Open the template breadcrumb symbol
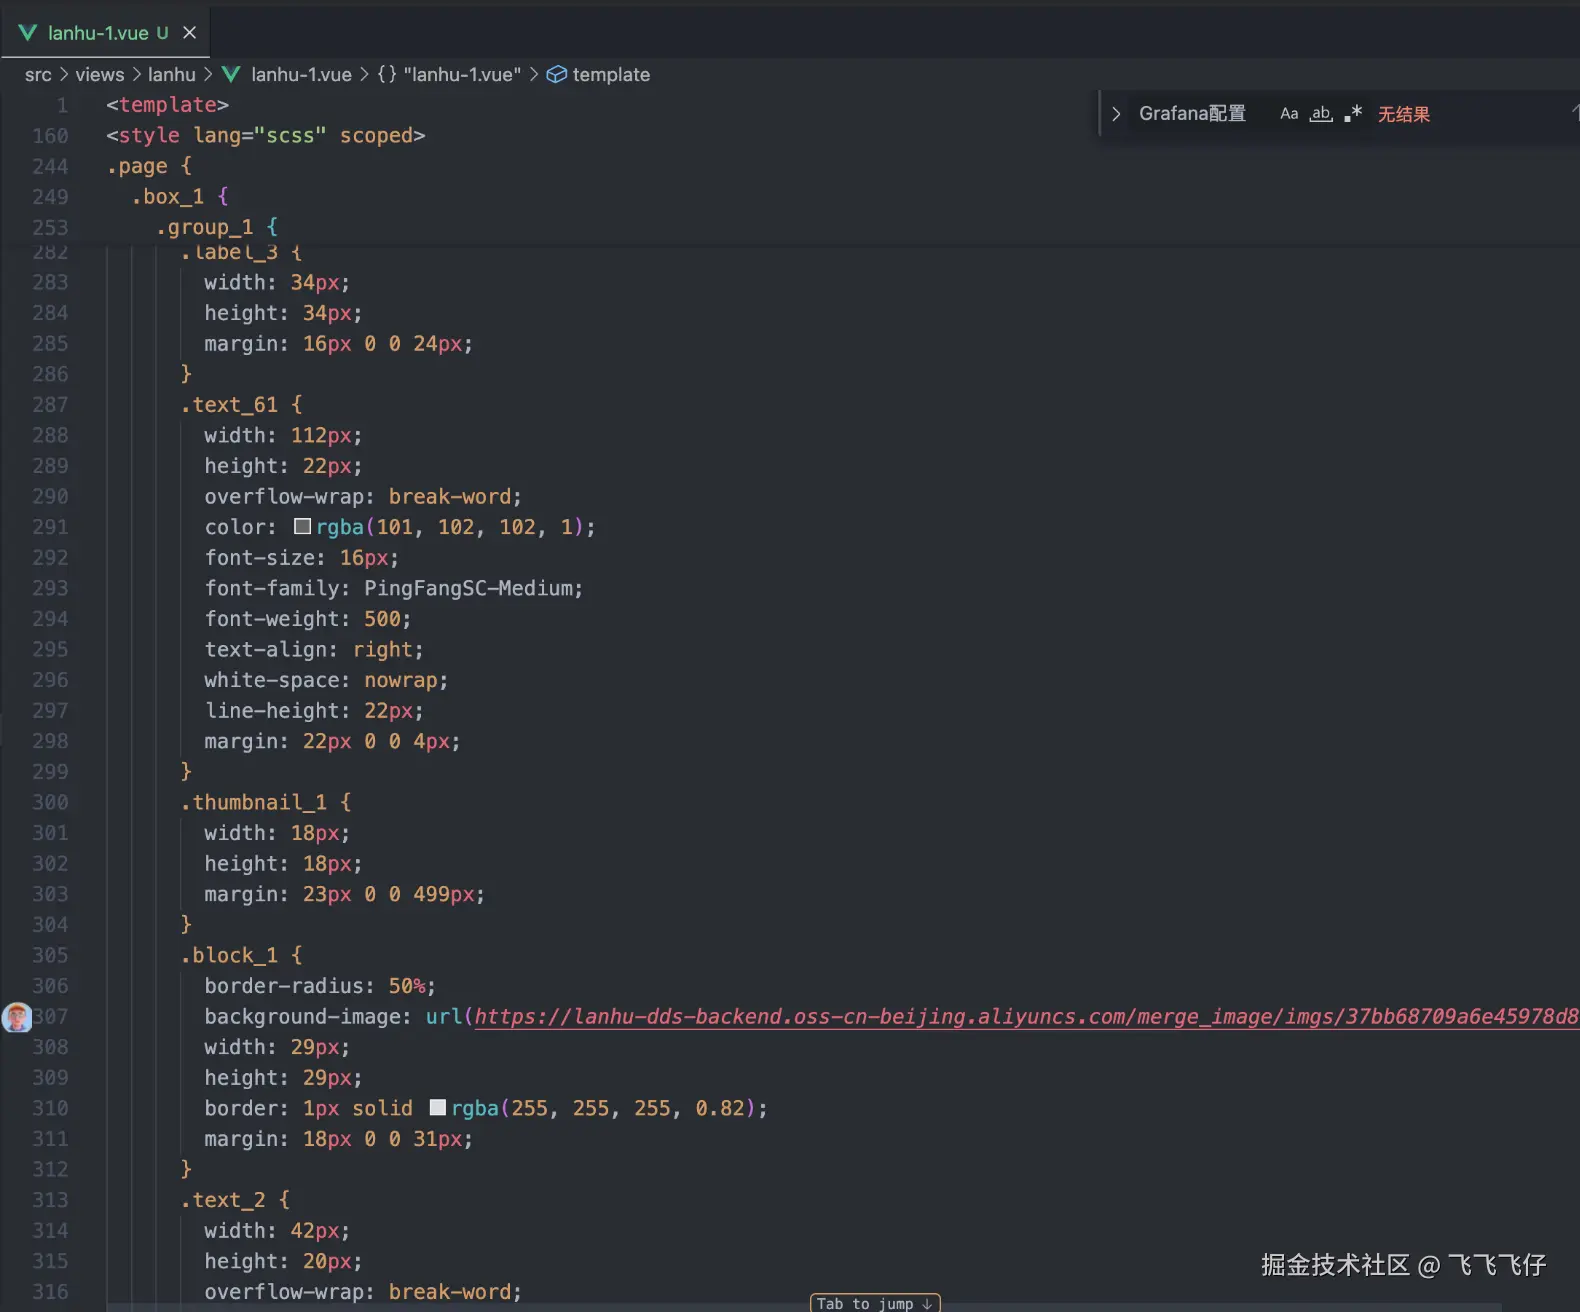The width and height of the screenshot is (1580, 1312). pos(611,75)
